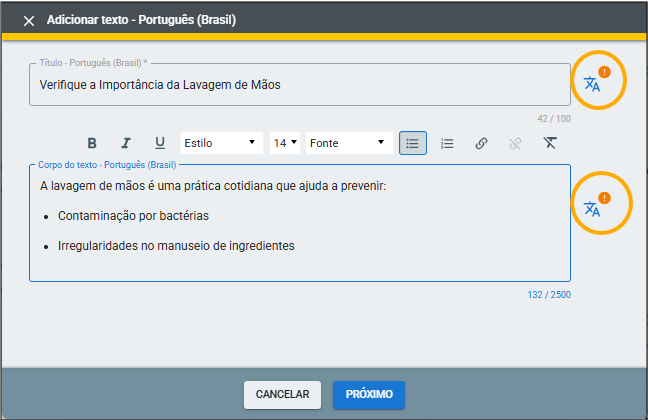Apply numbered list formatting
648x420 pixels.
click(x=447, y=143)
